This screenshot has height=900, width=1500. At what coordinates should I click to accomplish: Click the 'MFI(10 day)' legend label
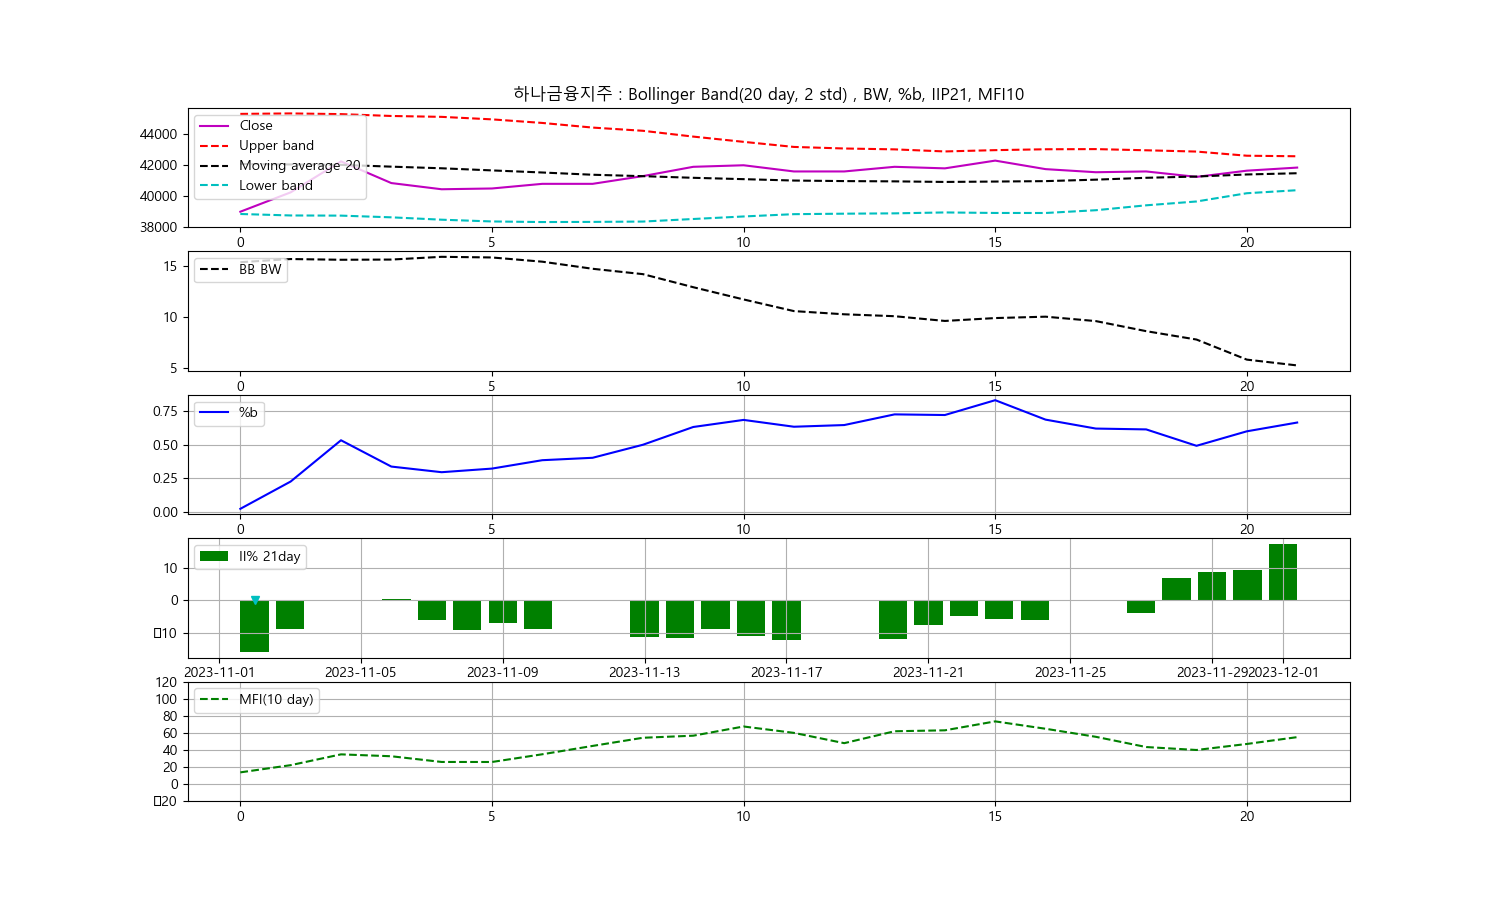pos(276,699)
